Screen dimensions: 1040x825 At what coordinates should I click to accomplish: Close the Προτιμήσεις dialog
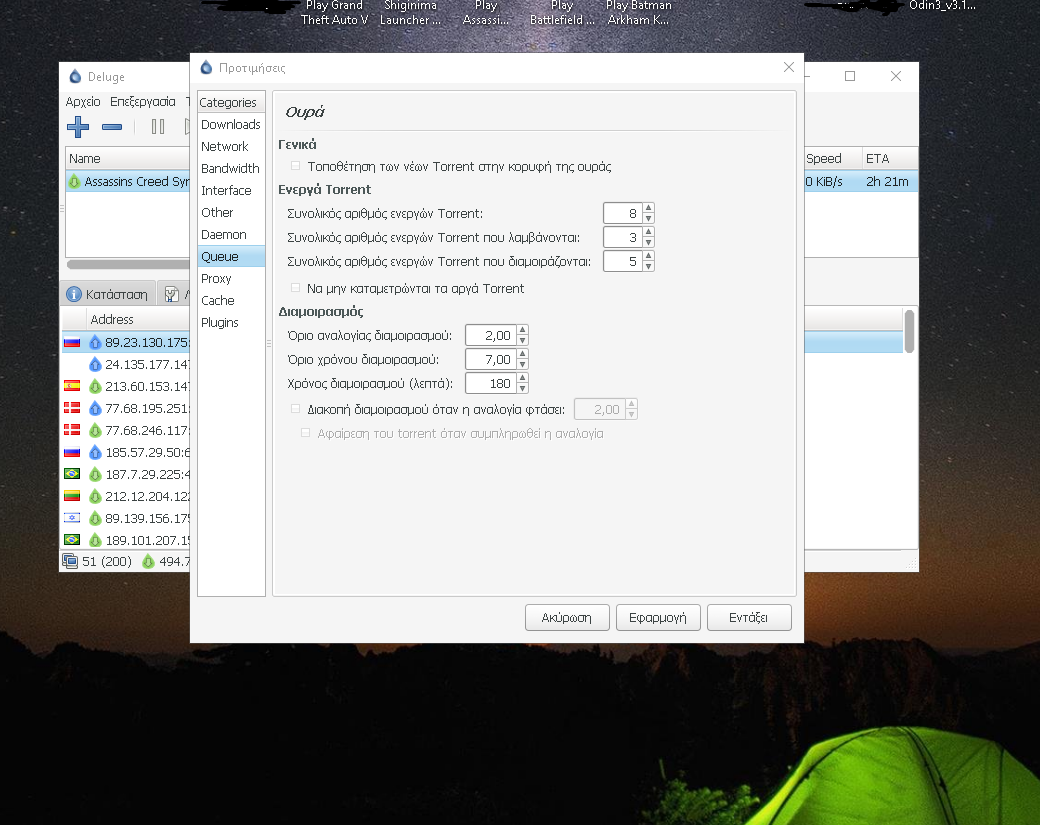coord(789,67)
